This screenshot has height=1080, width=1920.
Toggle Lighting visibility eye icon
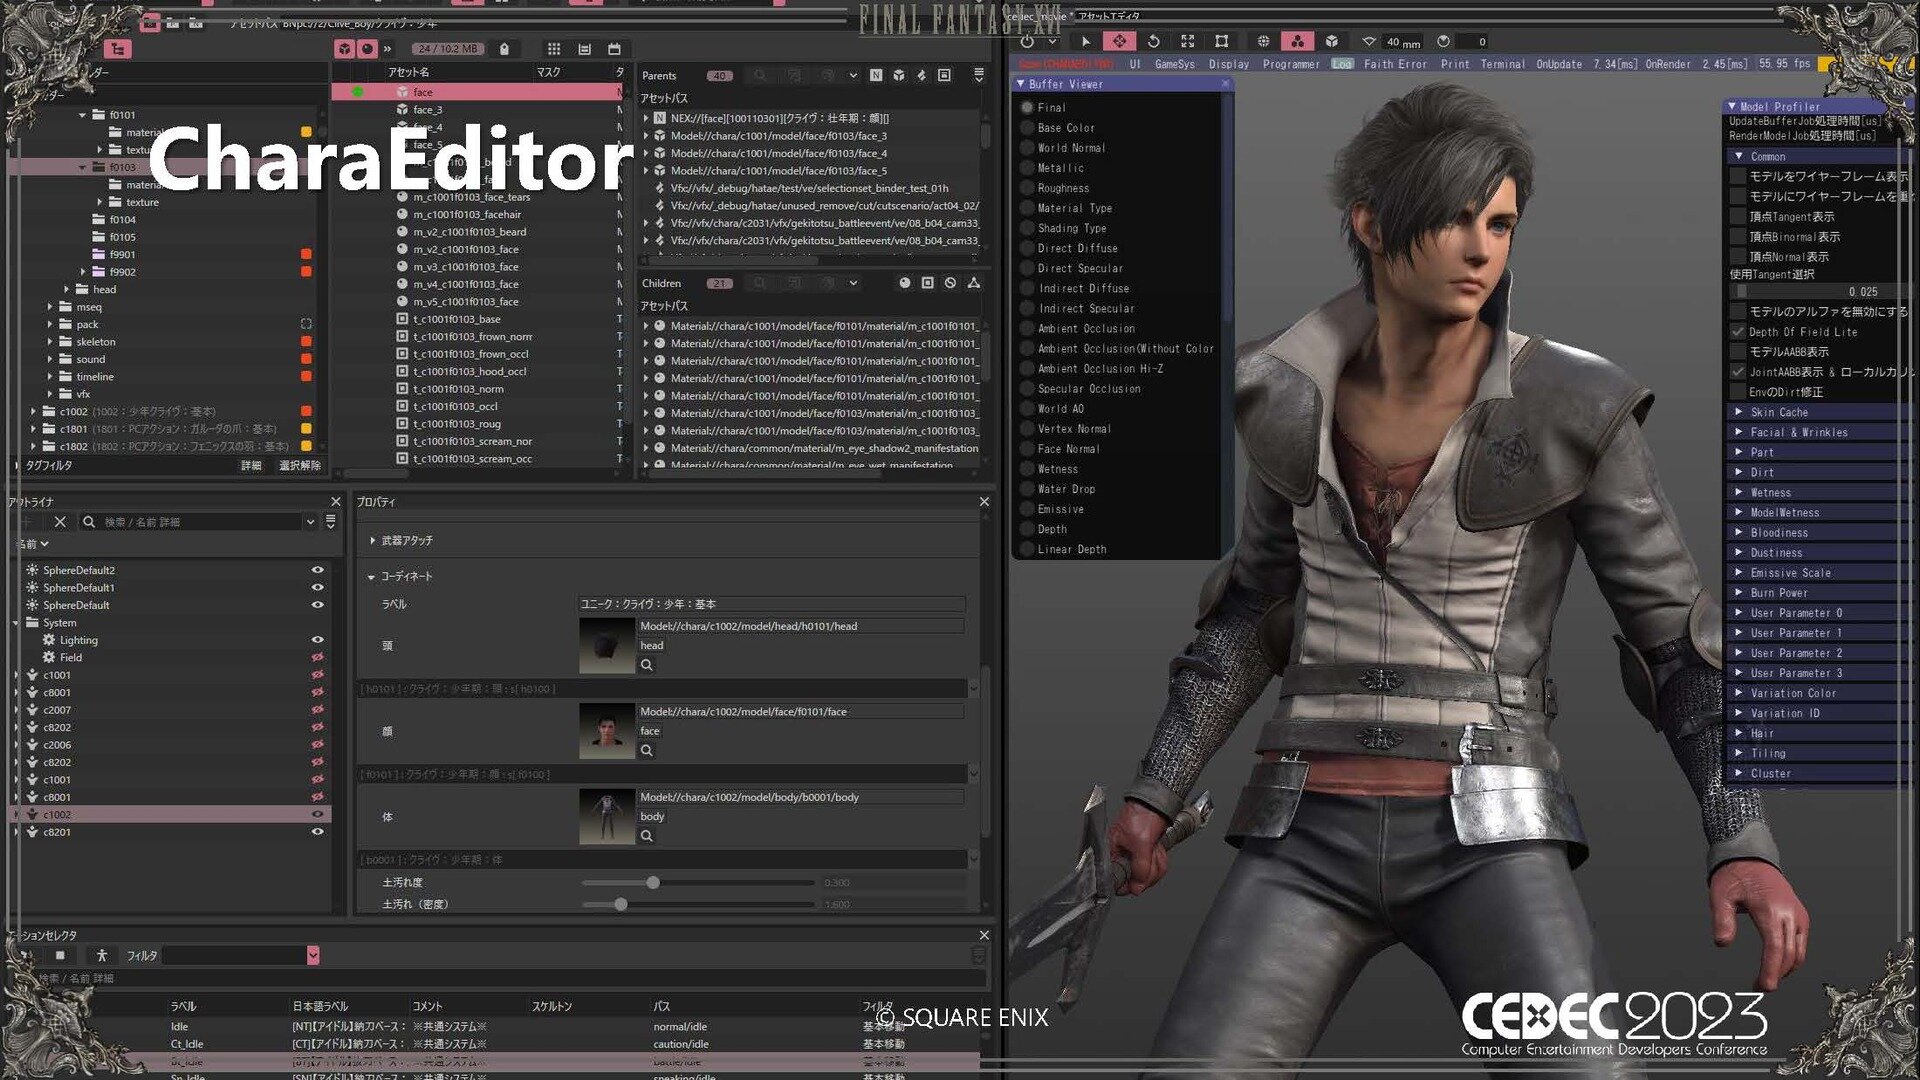[317, 640]
